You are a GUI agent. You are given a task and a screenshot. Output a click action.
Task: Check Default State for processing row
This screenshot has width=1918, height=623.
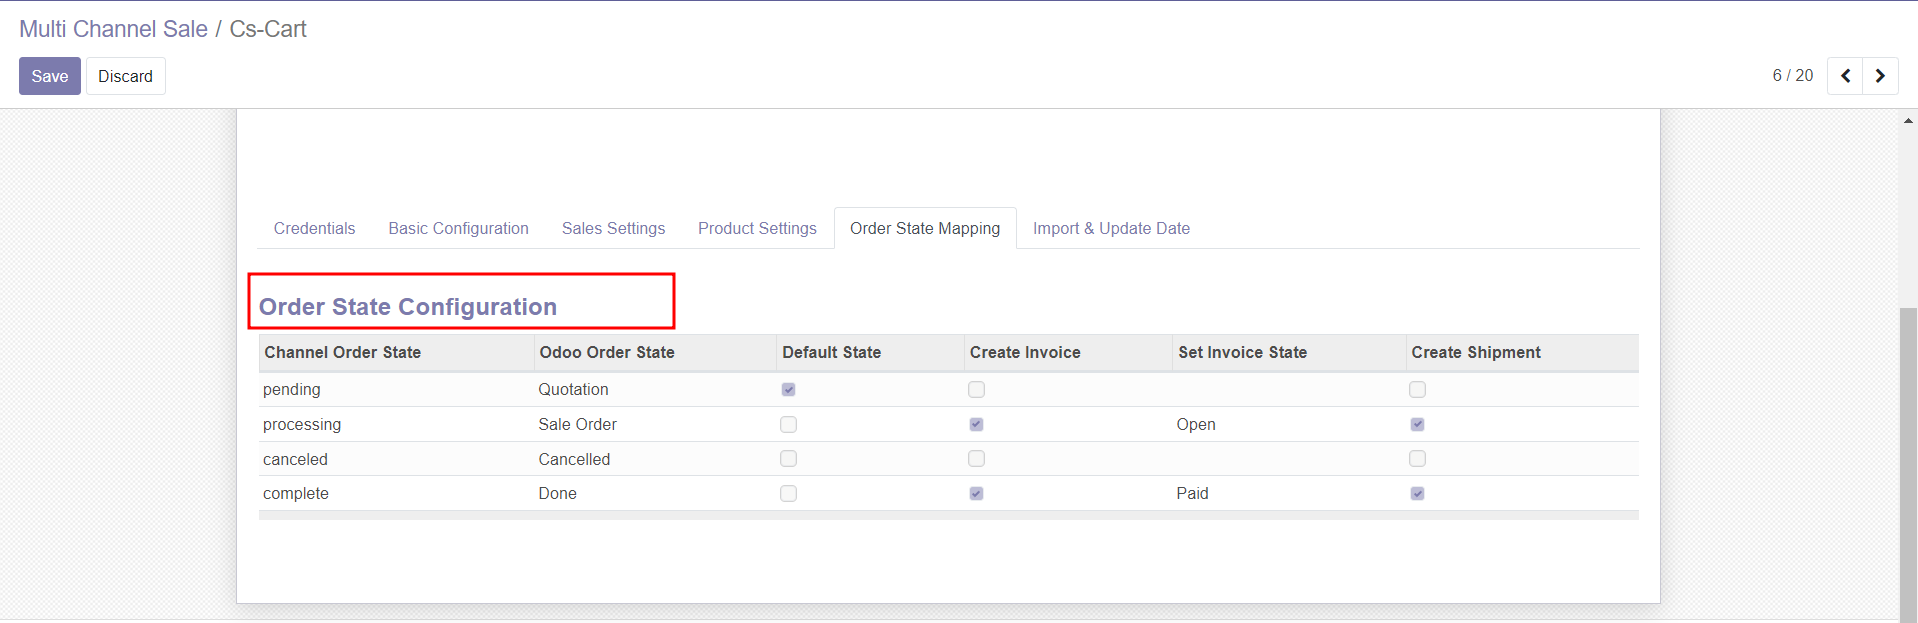pos(788,425)
